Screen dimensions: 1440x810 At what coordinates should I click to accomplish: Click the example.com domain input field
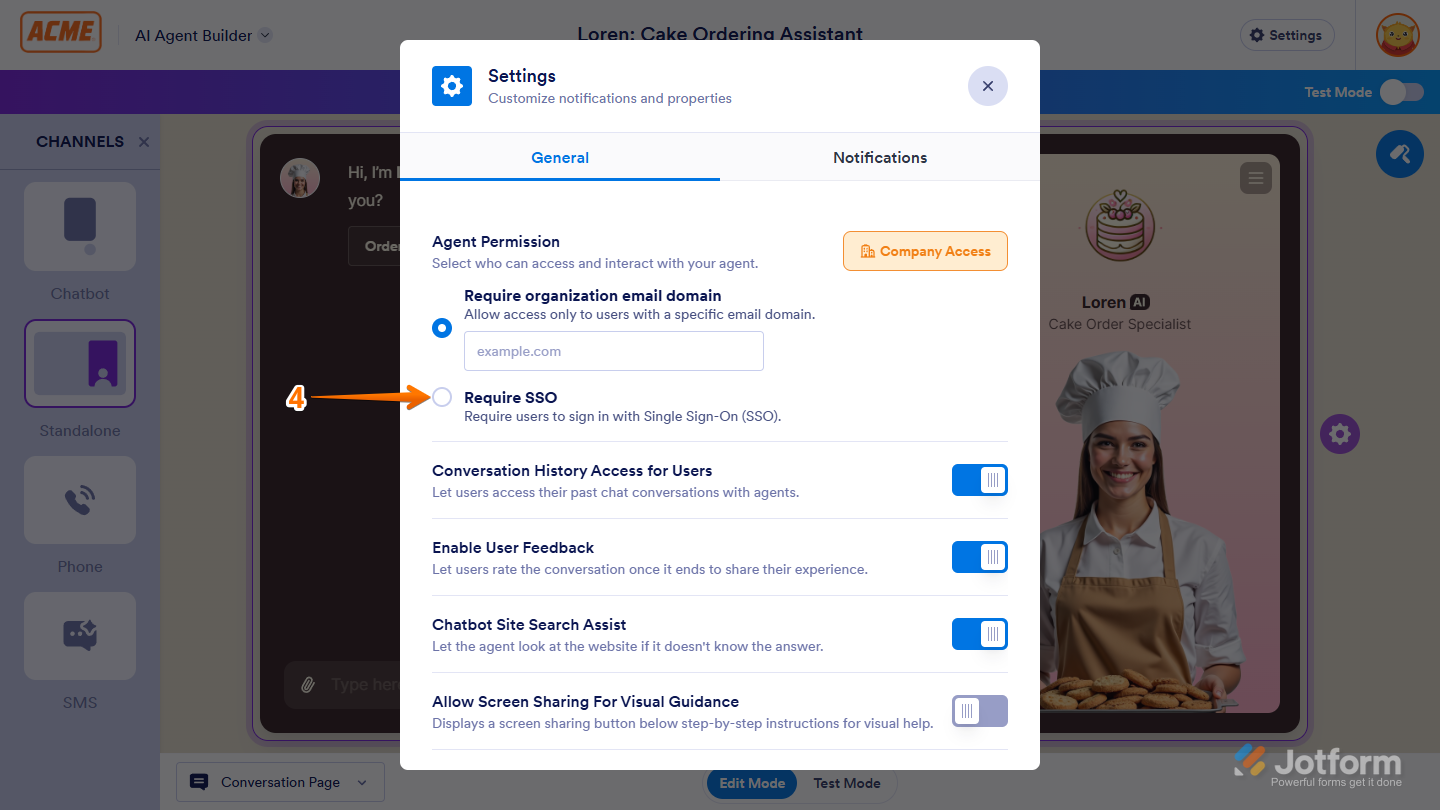tap(614, 351)
